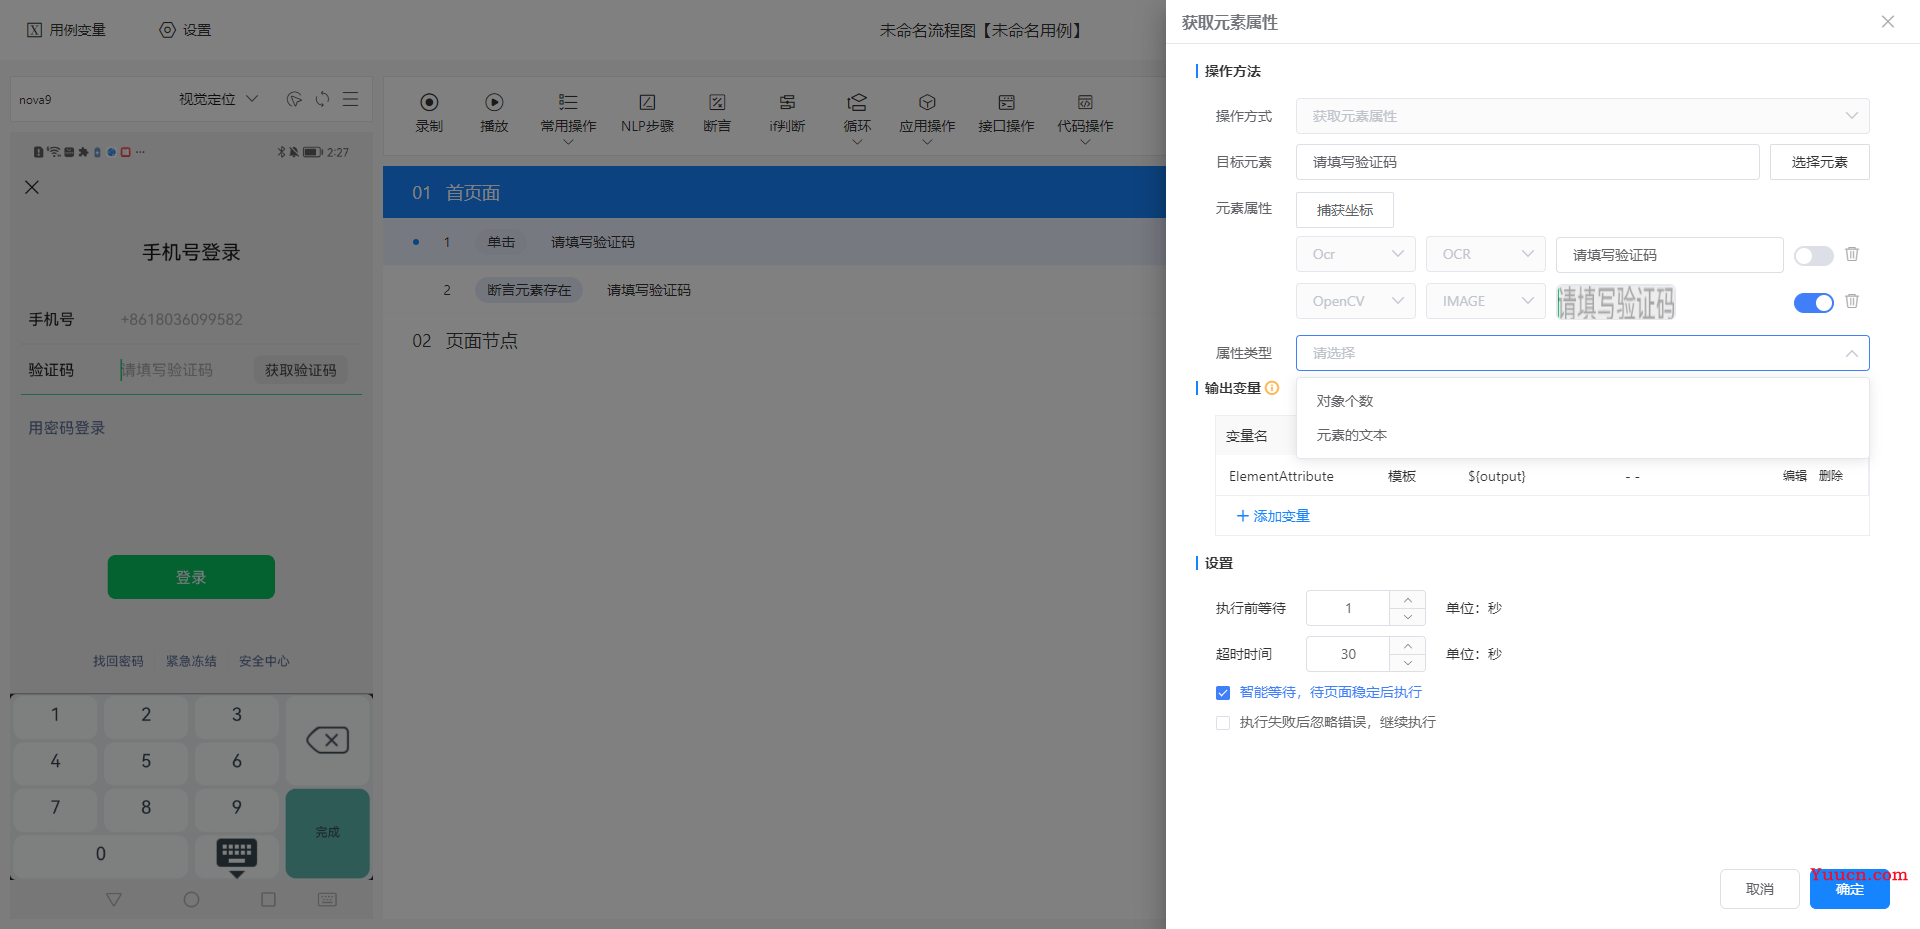Open the 常用操作 toolbar menu
Screen dimensions: 1920x929
coord(568,118)
